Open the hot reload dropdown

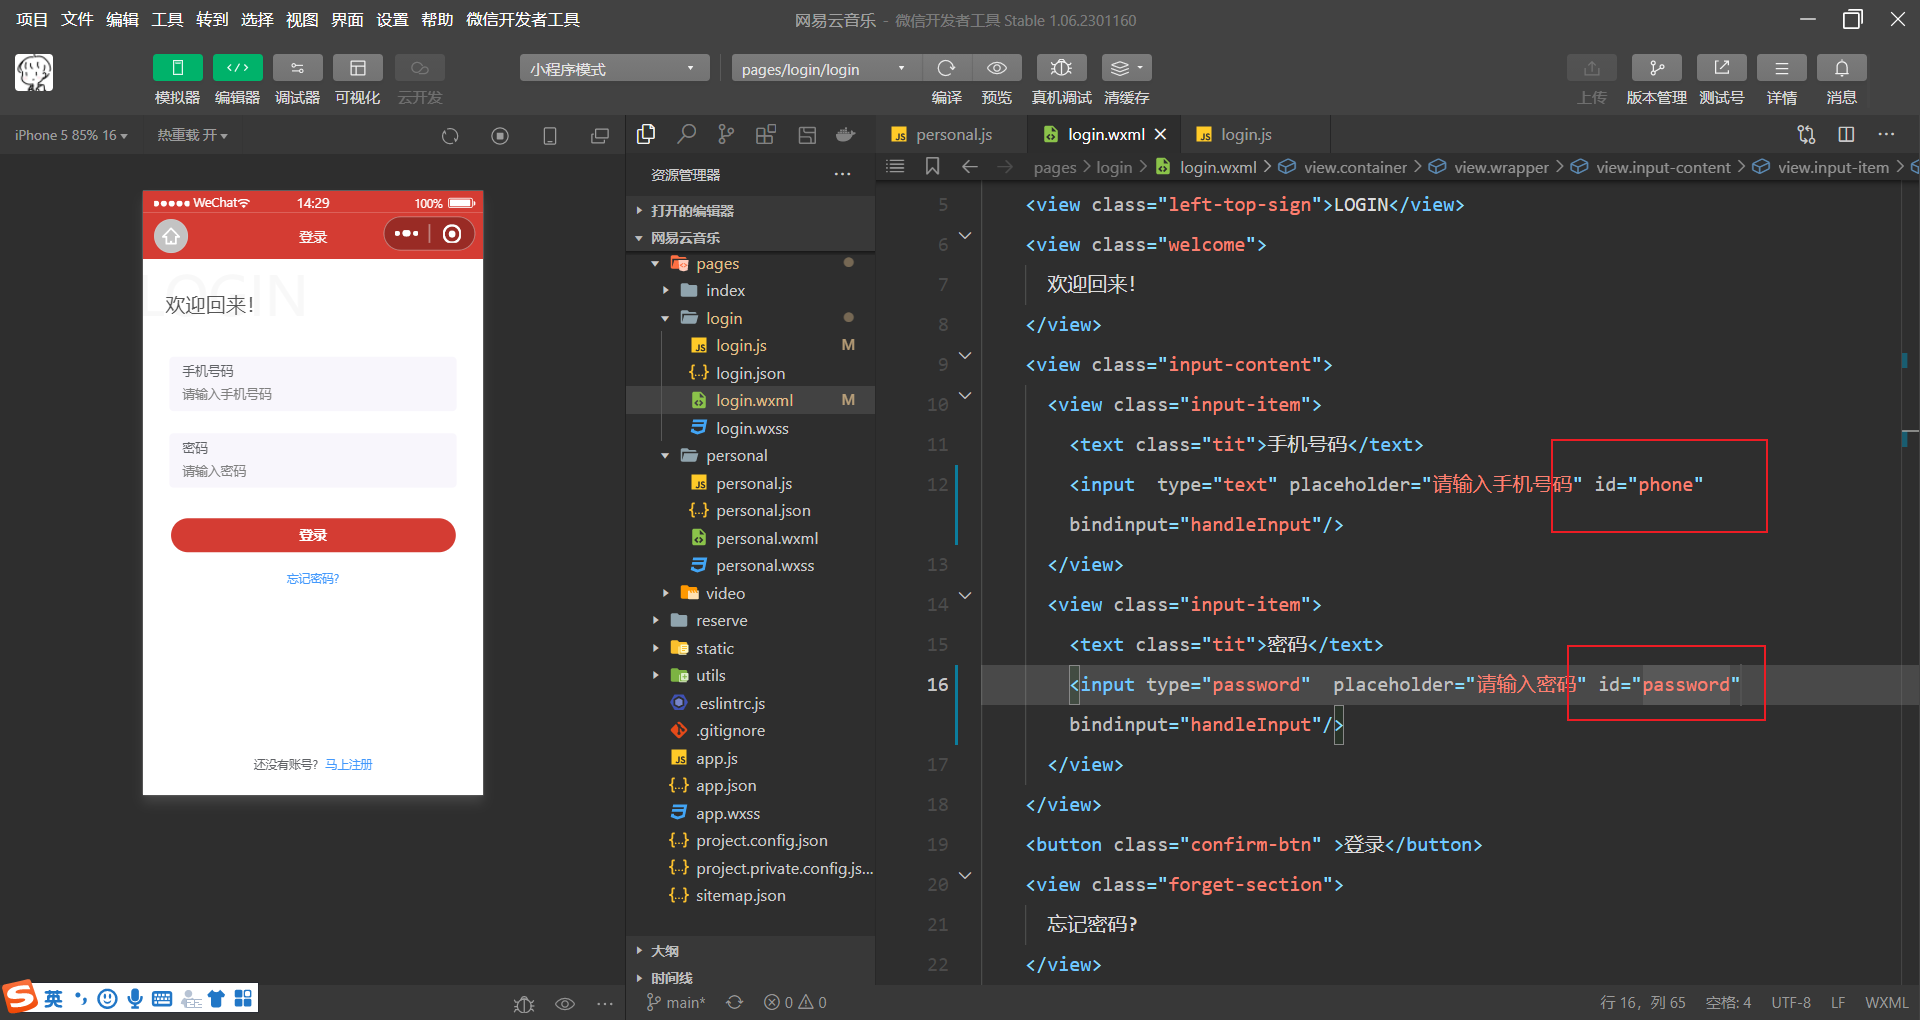click(x=192, y=135)
